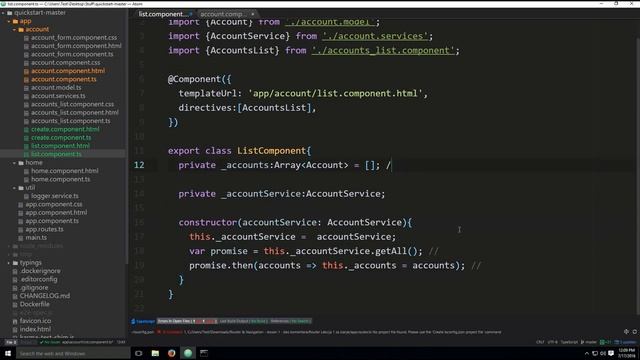Open accounts_list.component.html in tree

75,113
